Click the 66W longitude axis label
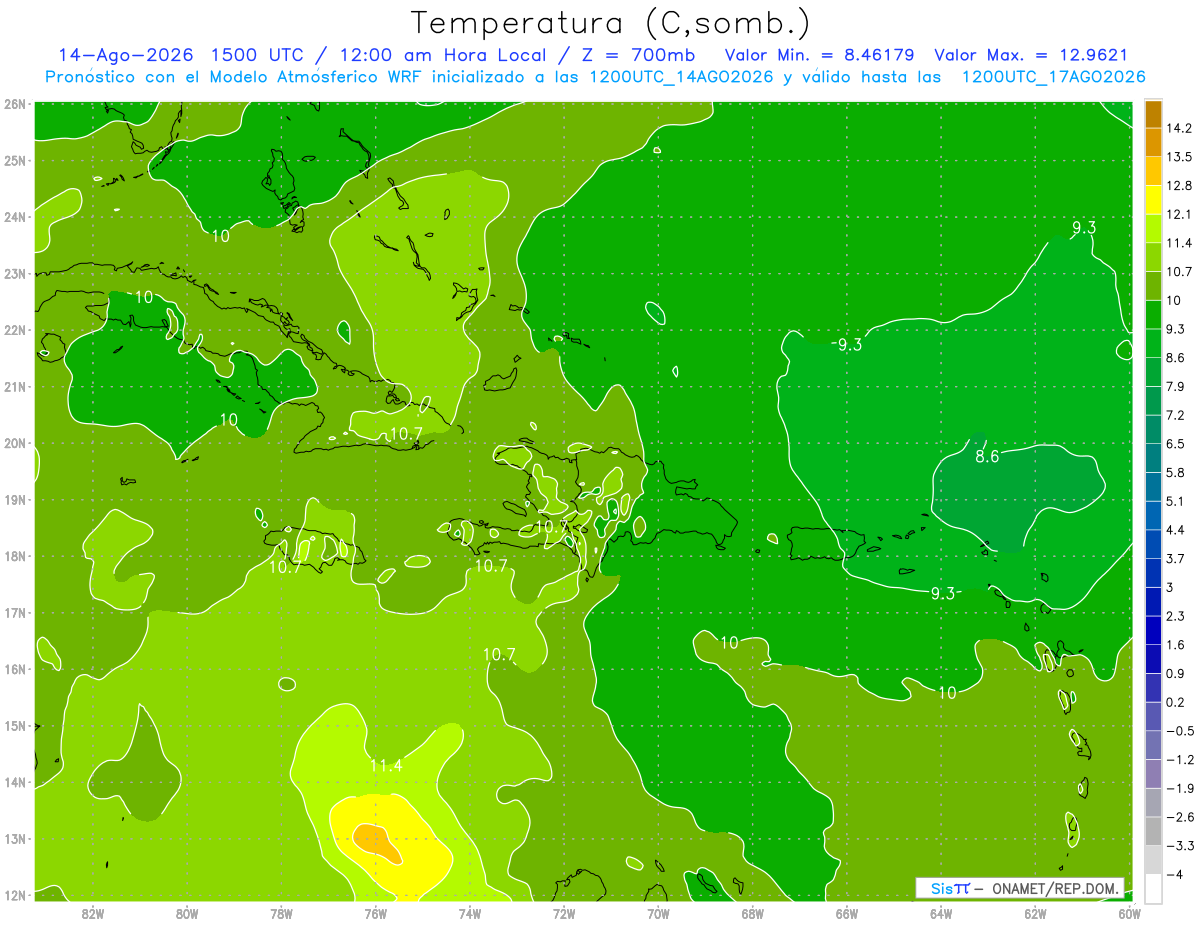The image size is (1200, 927). pyautogui.click(x=847, y=913)
